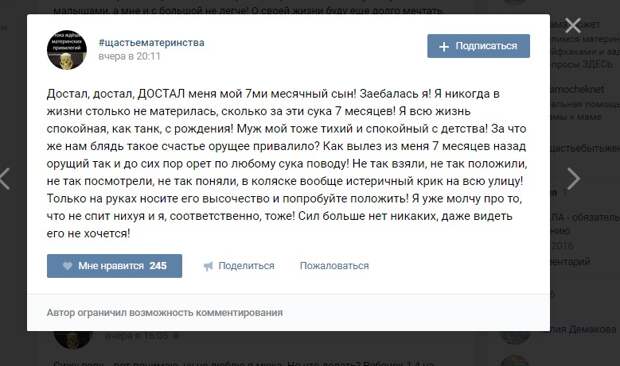Report the post via Пожаловаться
Viewport: 620px width, 366px height.
click(334, 266)
